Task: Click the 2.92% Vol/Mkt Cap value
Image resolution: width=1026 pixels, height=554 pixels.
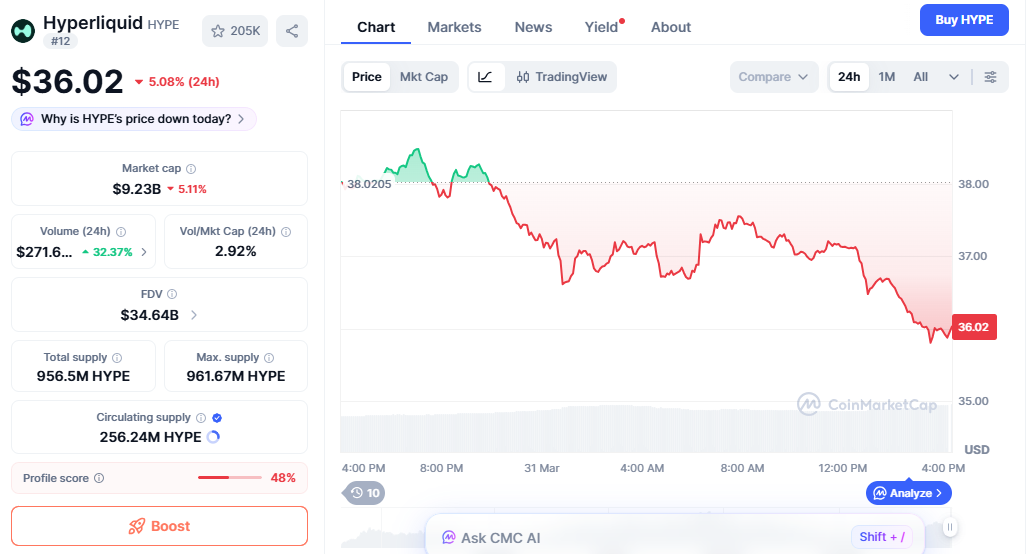Action: pyautogui.click(x=236, y=251)
